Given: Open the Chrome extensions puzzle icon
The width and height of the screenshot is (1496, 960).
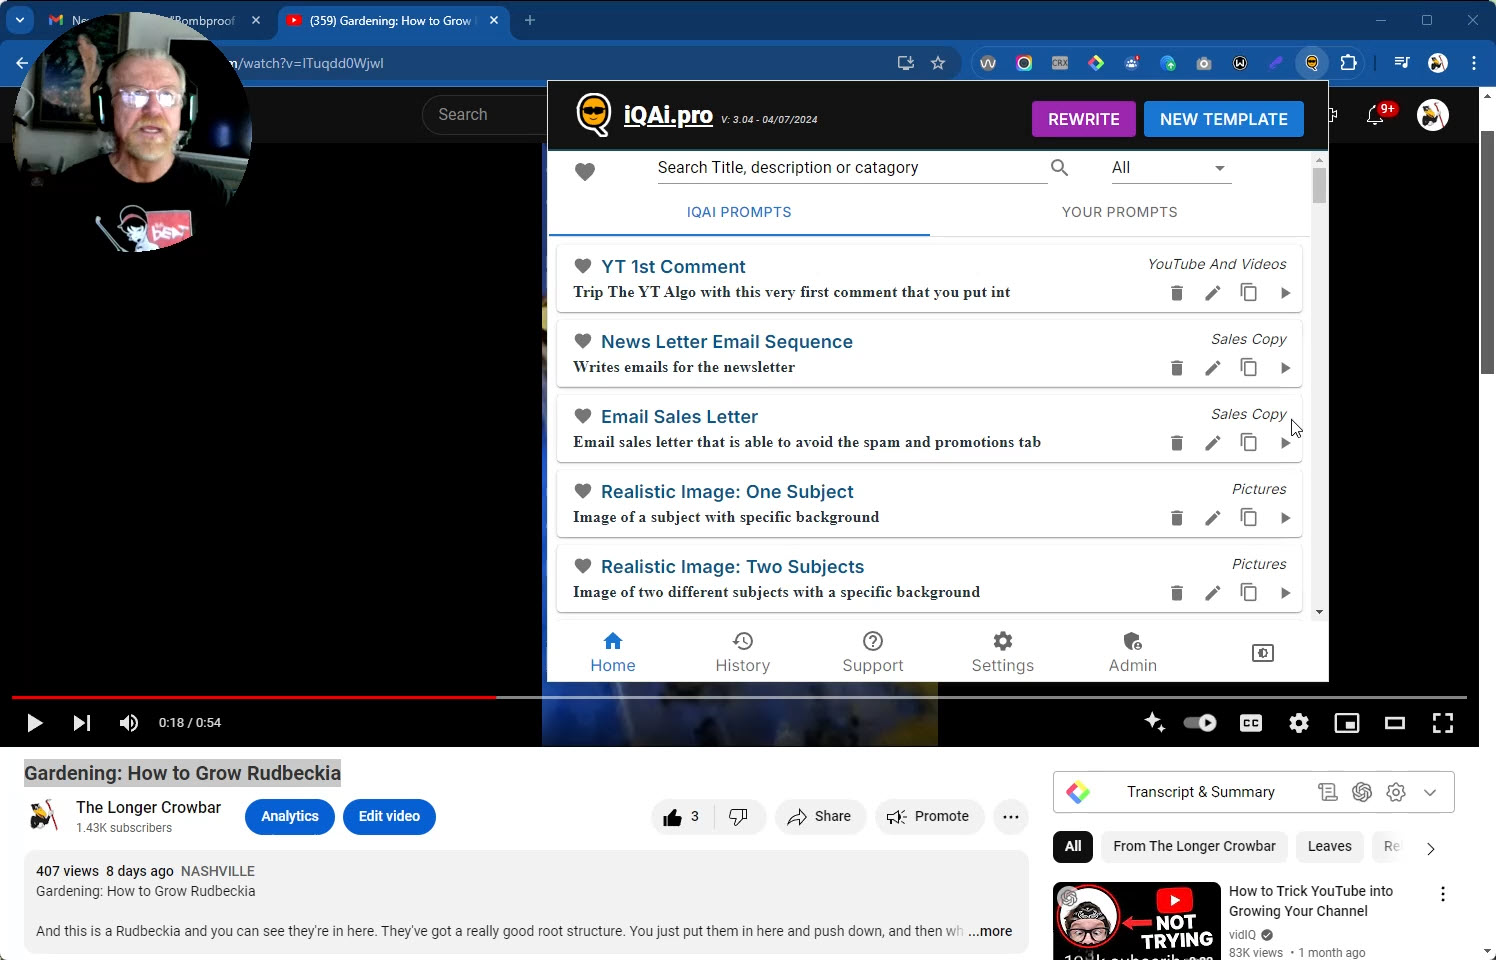Looking at the screenshot, I should [1349, 63].
